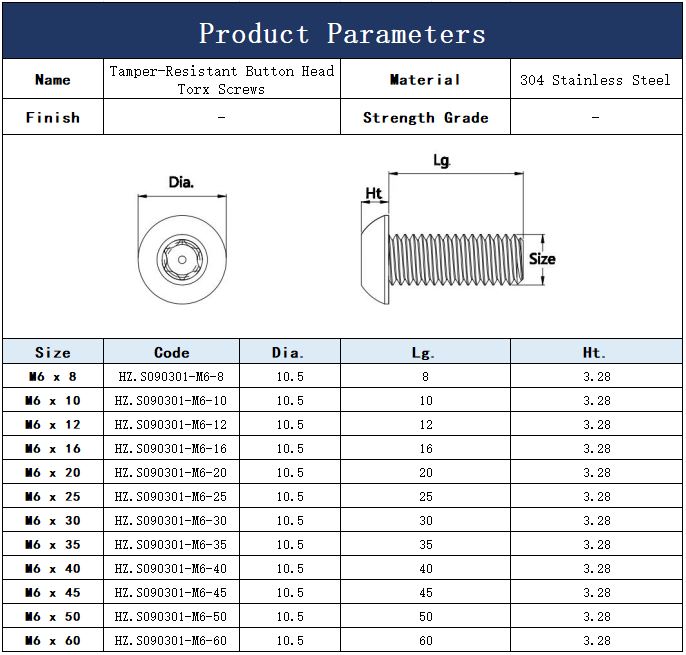Click the code HZ.S090301-M6-60 cell

tap(171, 641)
